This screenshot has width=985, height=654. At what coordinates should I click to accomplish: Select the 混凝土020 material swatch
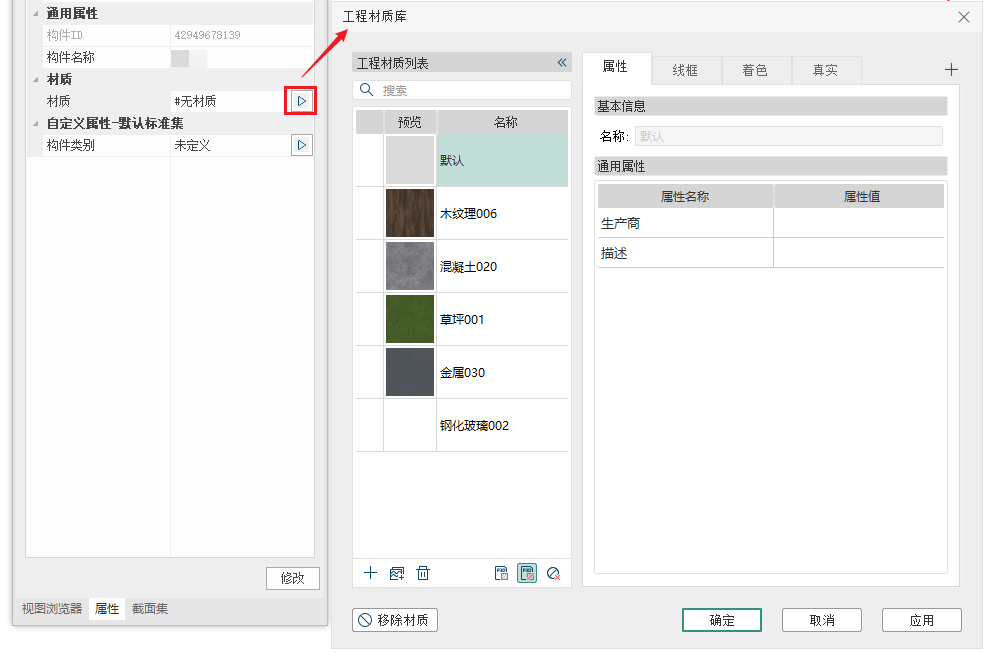tap(410, 266)
